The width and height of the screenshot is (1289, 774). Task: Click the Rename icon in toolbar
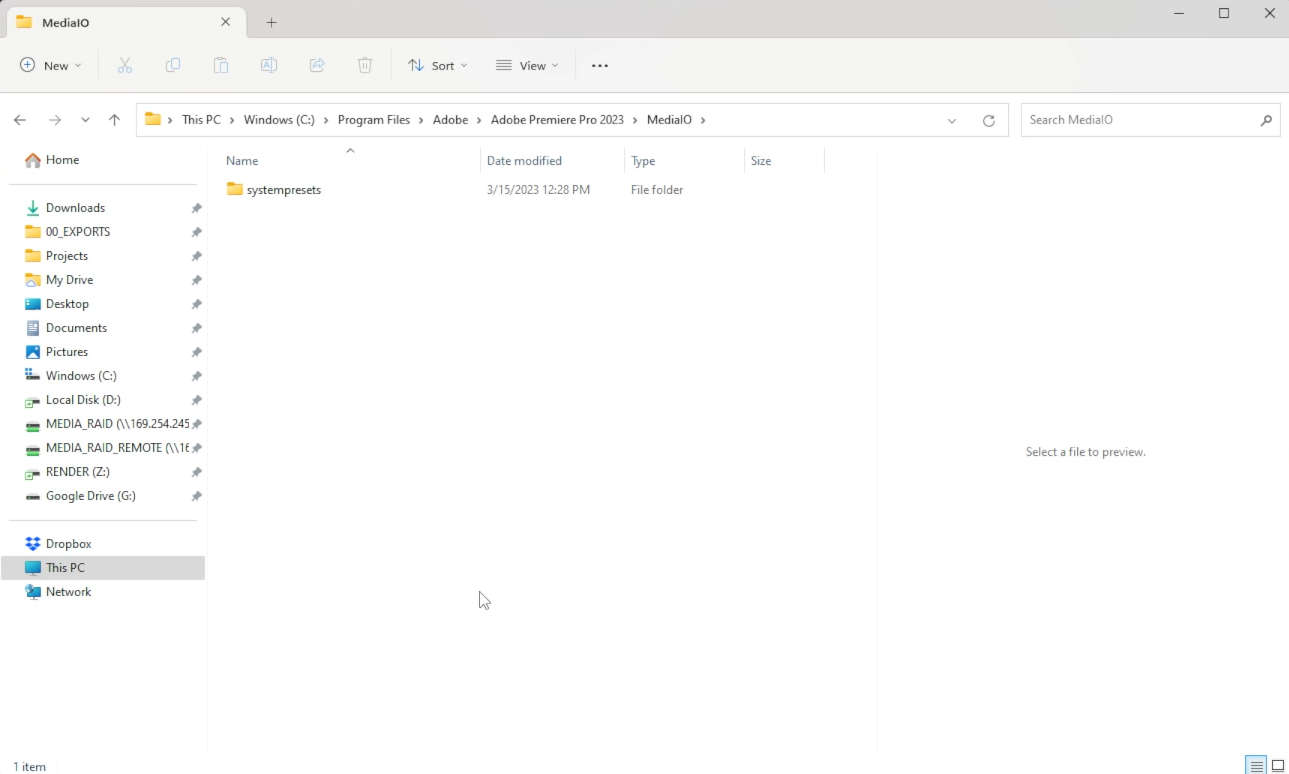click(269, 65)
